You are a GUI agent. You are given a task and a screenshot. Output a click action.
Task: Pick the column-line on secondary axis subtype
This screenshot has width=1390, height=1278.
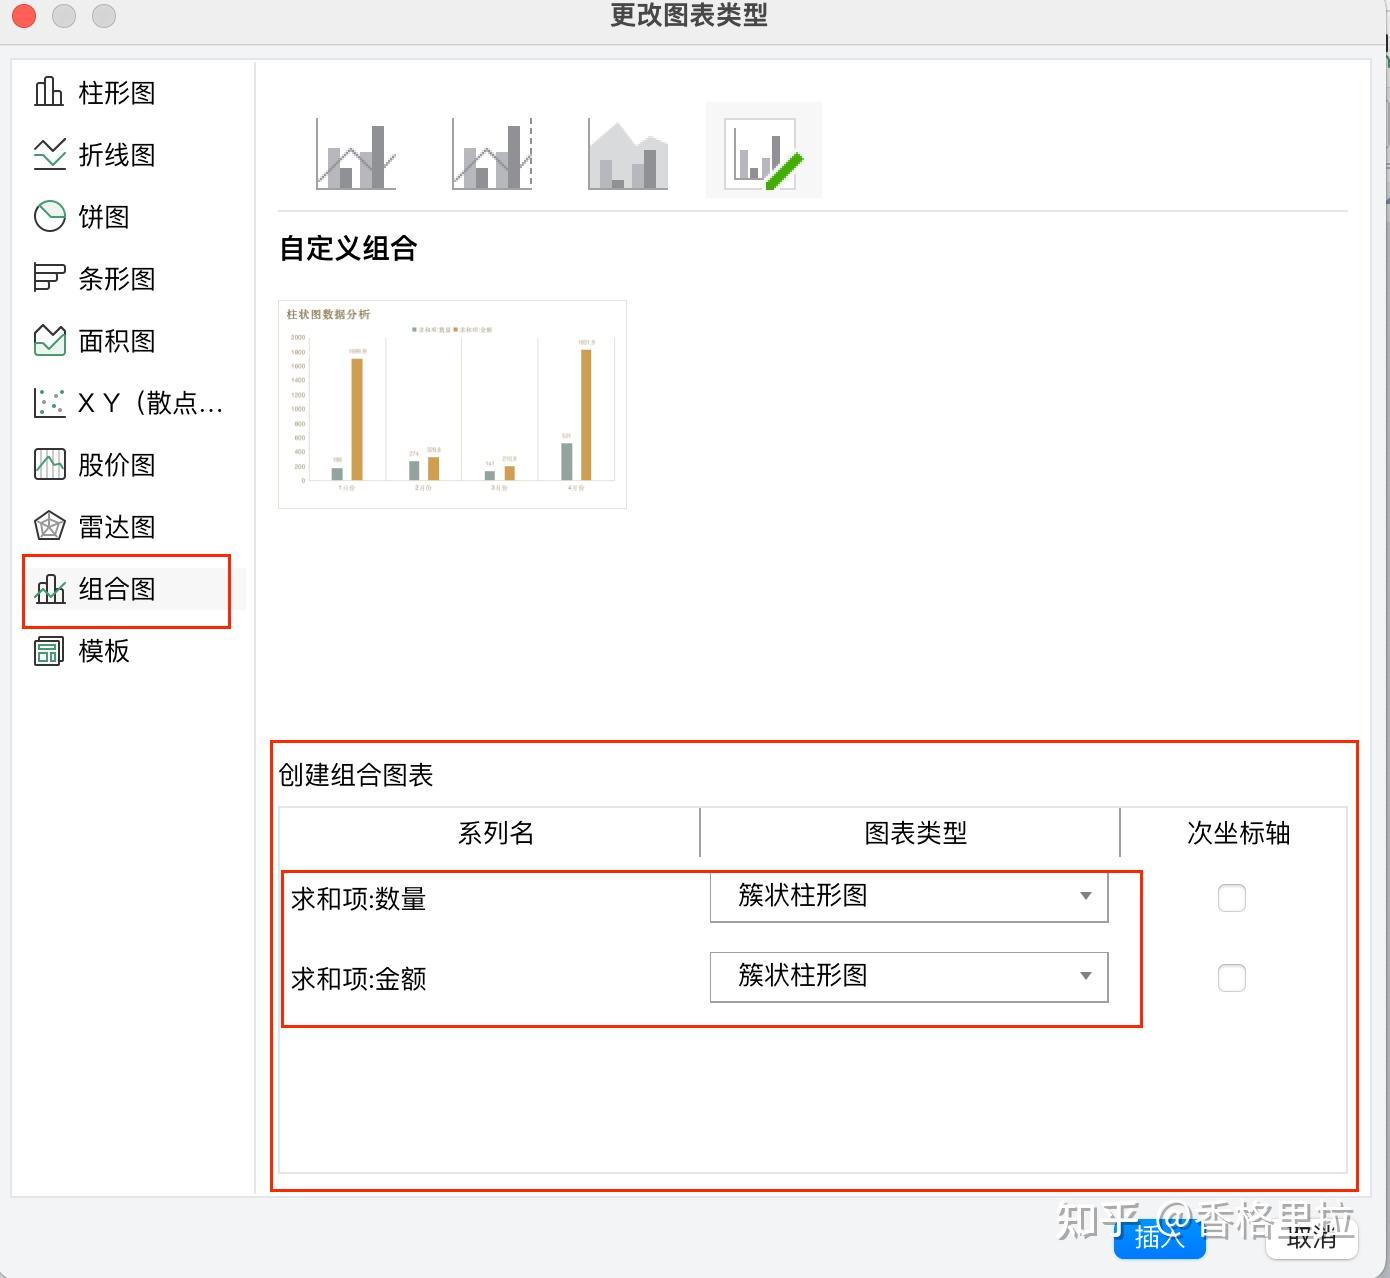[x=492, y=153]
